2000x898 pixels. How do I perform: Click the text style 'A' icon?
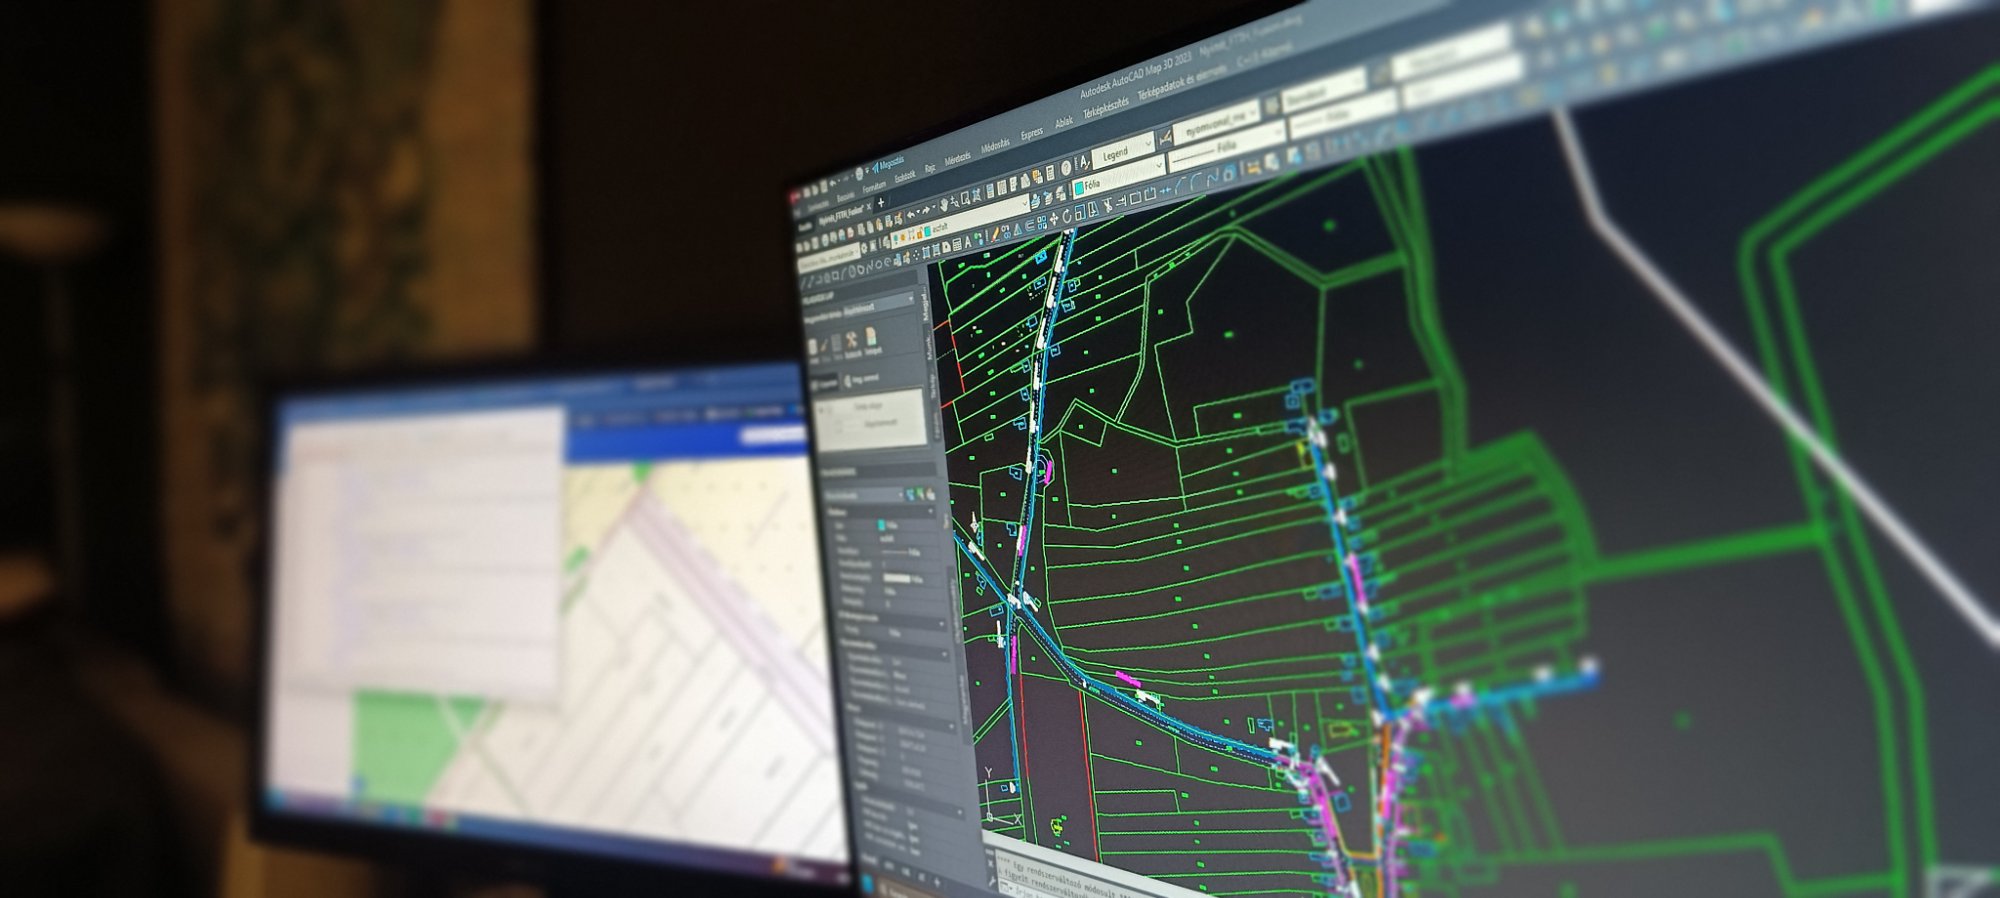click(1084, 162)
